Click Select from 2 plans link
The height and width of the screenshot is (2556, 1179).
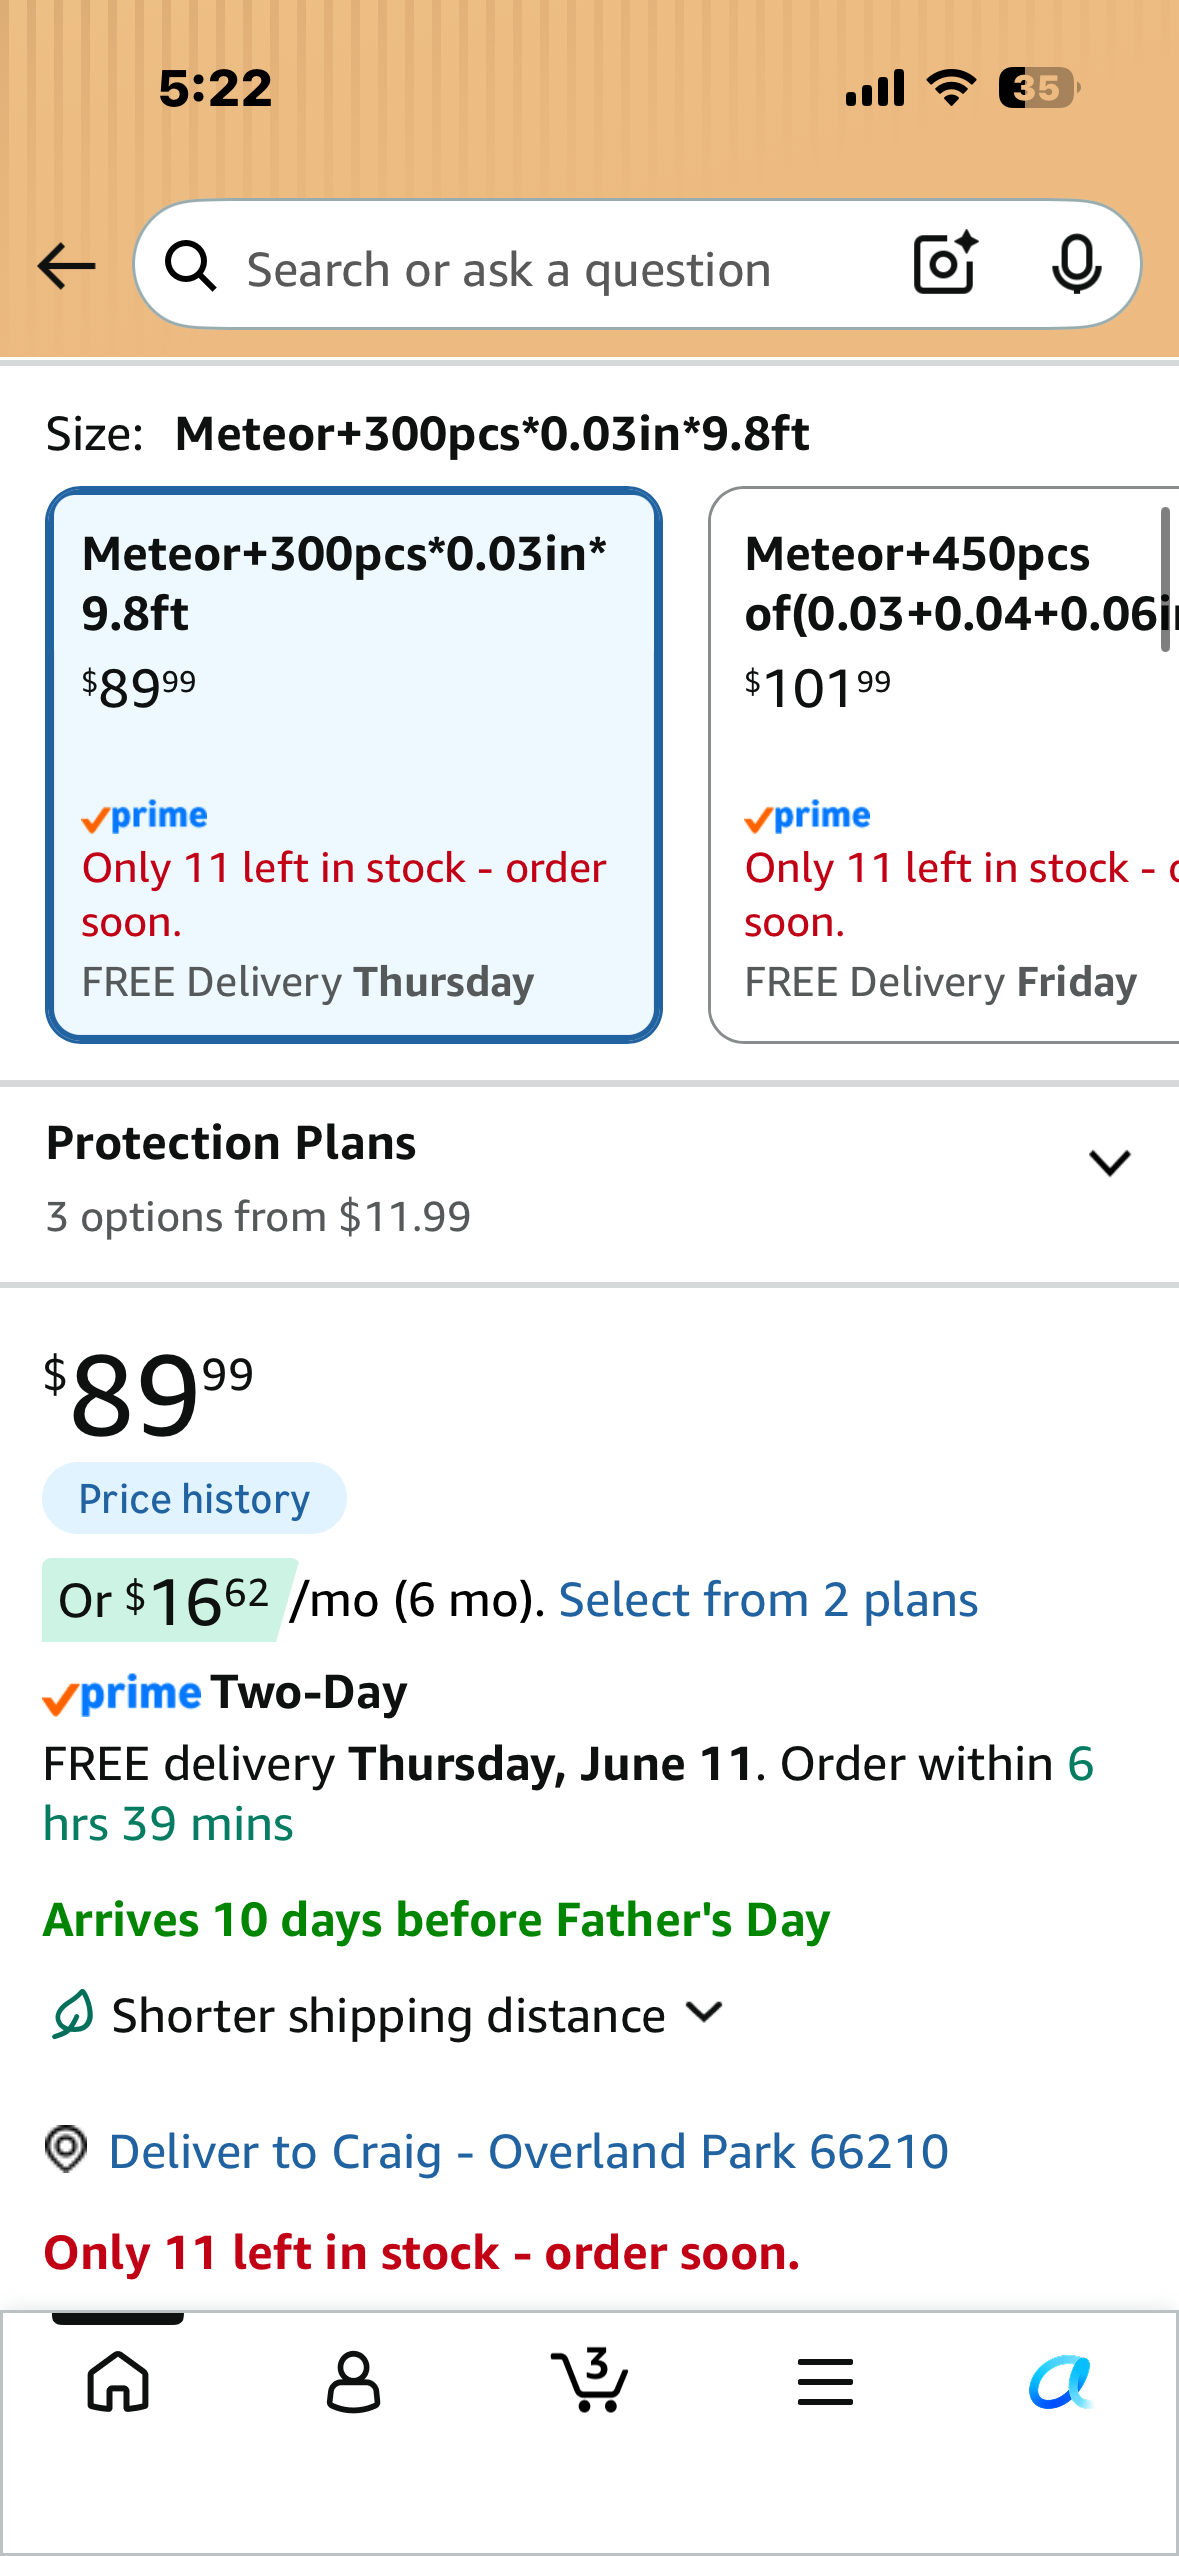768,1600
